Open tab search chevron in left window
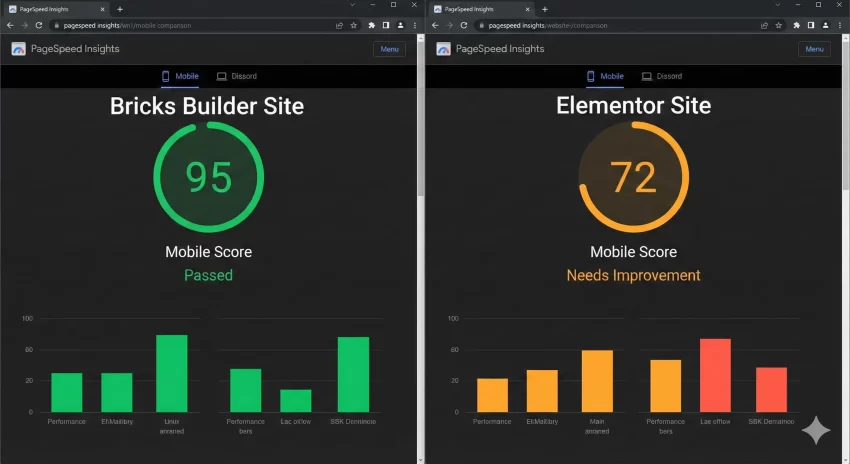This screenshot has height=464, width=850. coord(352,5)
